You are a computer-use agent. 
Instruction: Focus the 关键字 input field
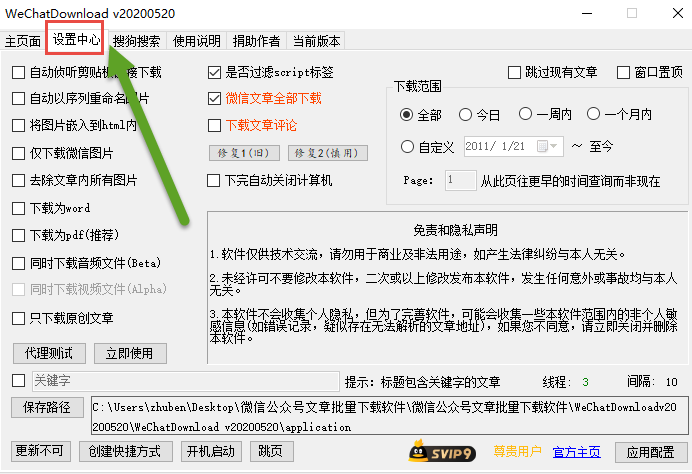185,381
